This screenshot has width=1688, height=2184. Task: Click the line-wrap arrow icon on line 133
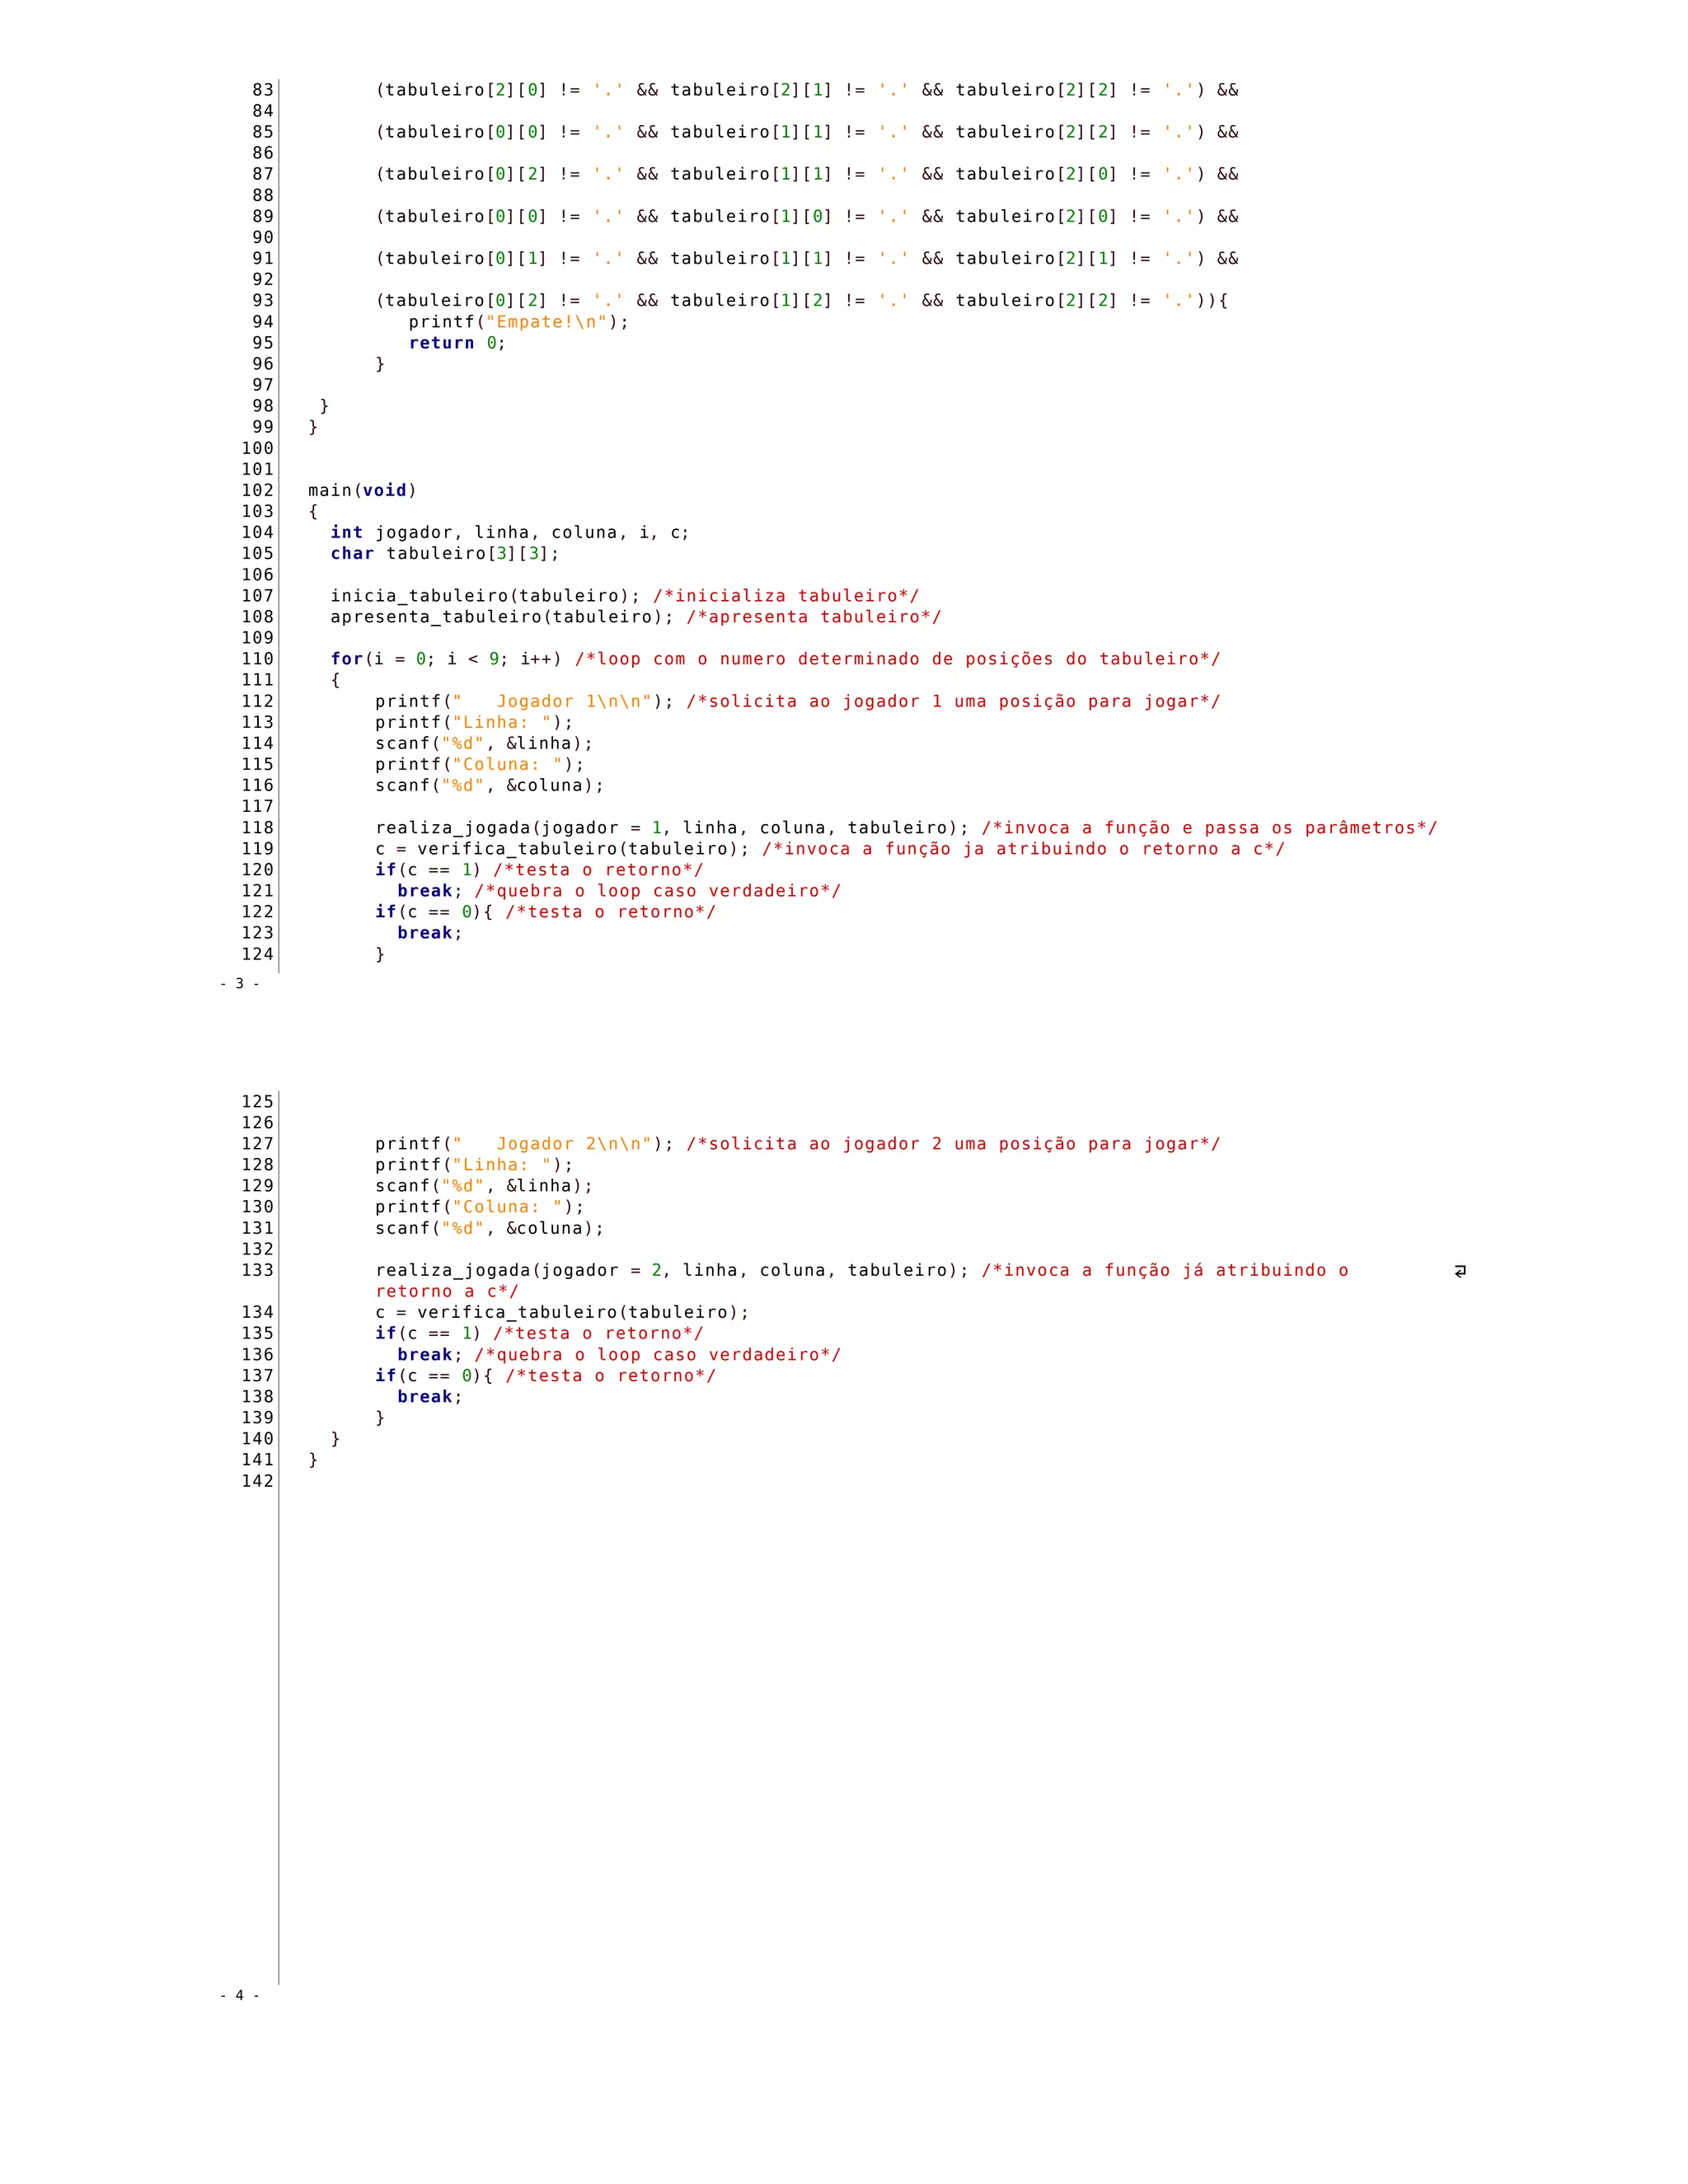tap(1460, 1271)
